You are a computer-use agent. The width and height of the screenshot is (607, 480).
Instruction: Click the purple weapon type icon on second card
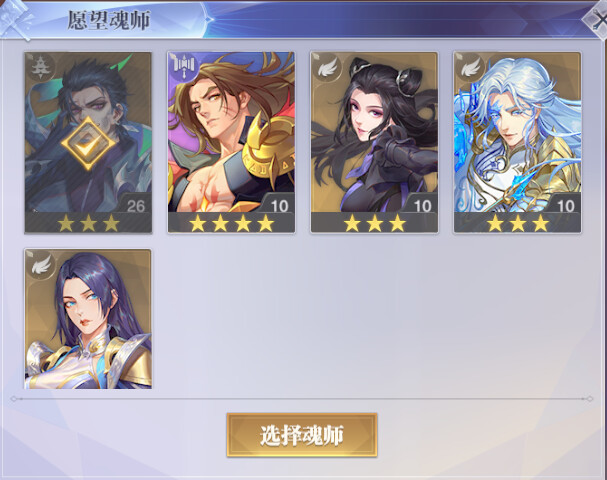tap(184, 65)
